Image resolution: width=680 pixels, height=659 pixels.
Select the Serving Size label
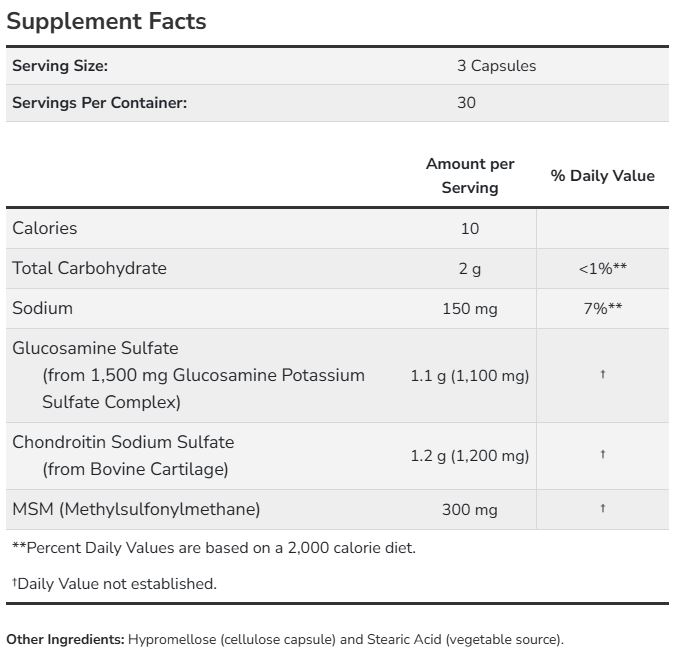click(x=60, y=66)
